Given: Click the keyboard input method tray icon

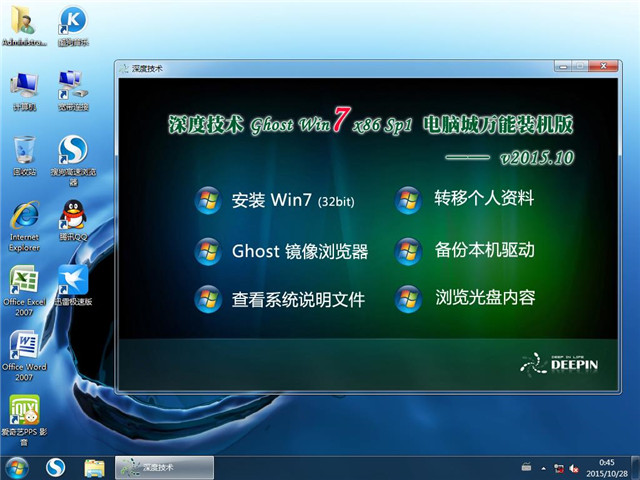Looking at the screenshot, I should [527, 468].
